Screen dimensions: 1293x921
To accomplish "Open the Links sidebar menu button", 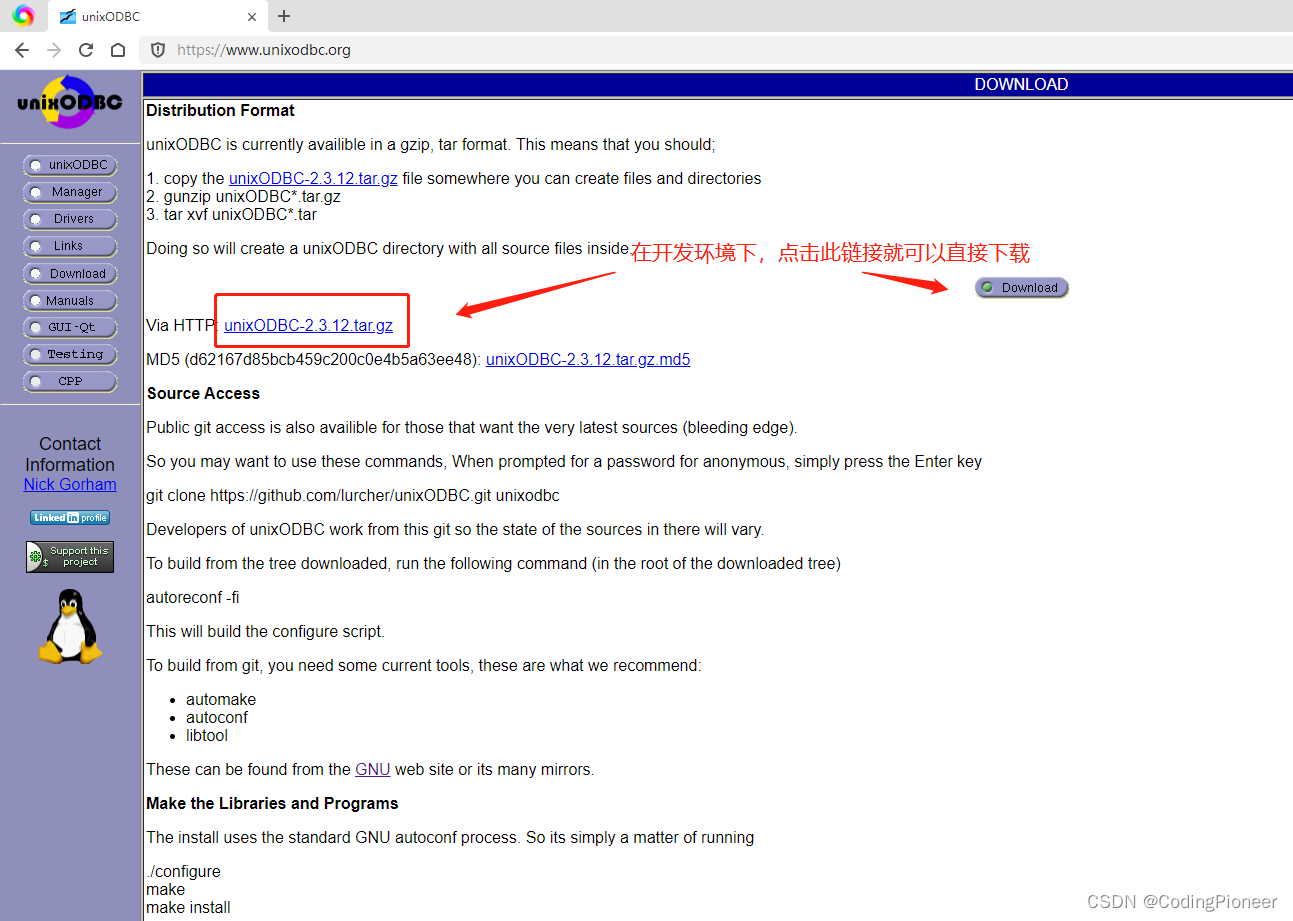I will 70,246.
